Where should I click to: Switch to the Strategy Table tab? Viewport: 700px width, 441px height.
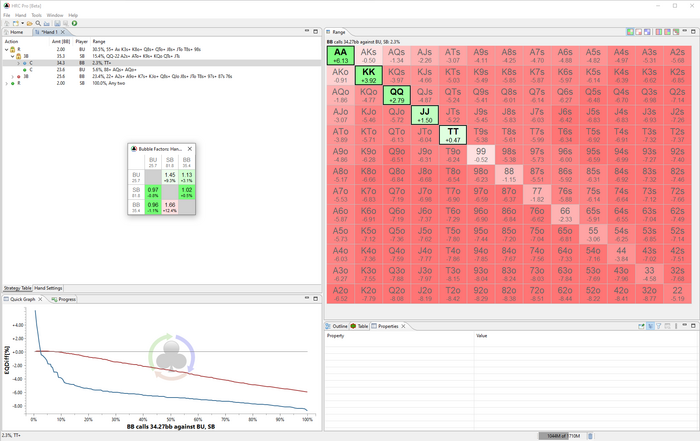coord(17,288)
